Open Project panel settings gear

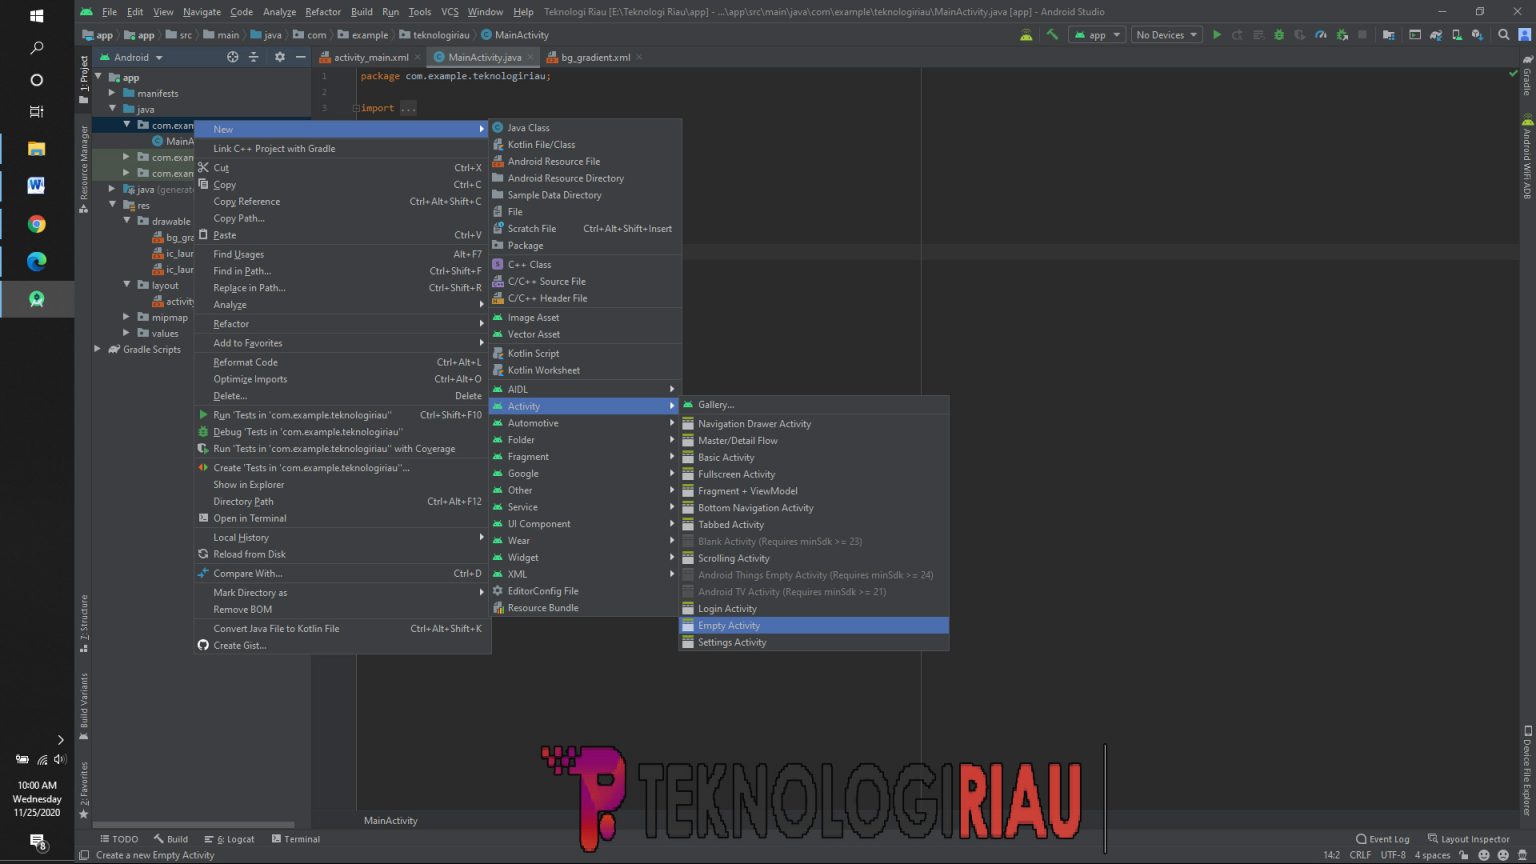click(279, 57)
